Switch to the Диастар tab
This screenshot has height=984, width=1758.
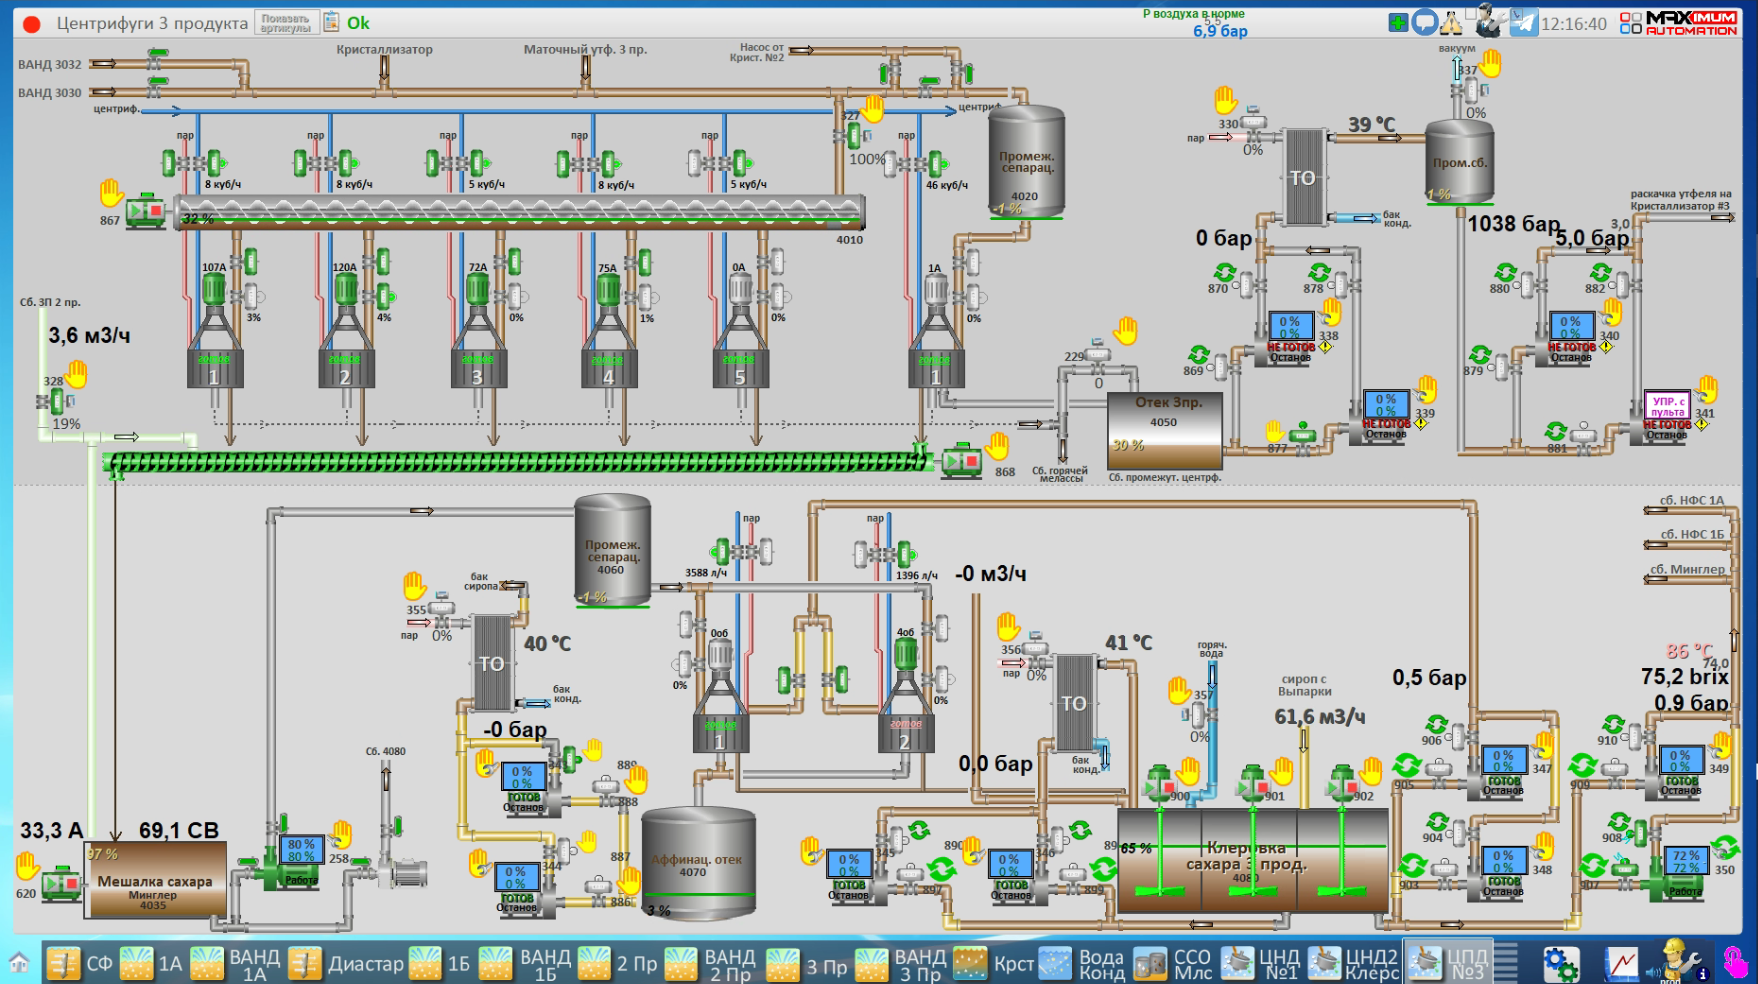[x=347, y=963]
